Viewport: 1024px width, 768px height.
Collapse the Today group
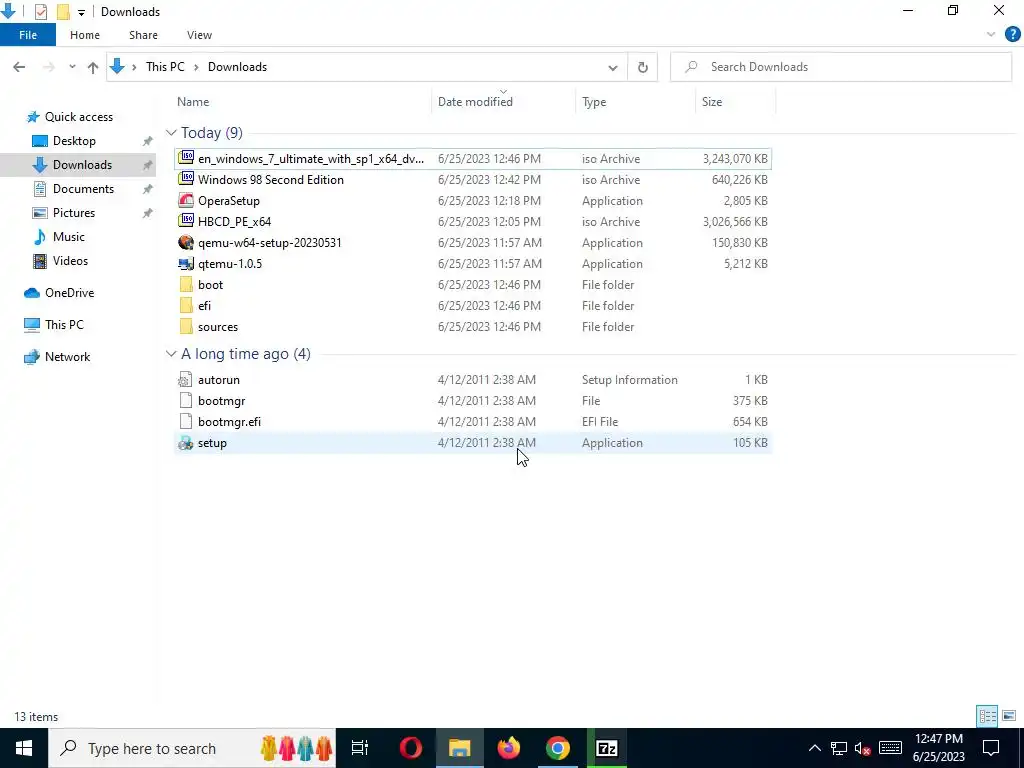(171, 133)
